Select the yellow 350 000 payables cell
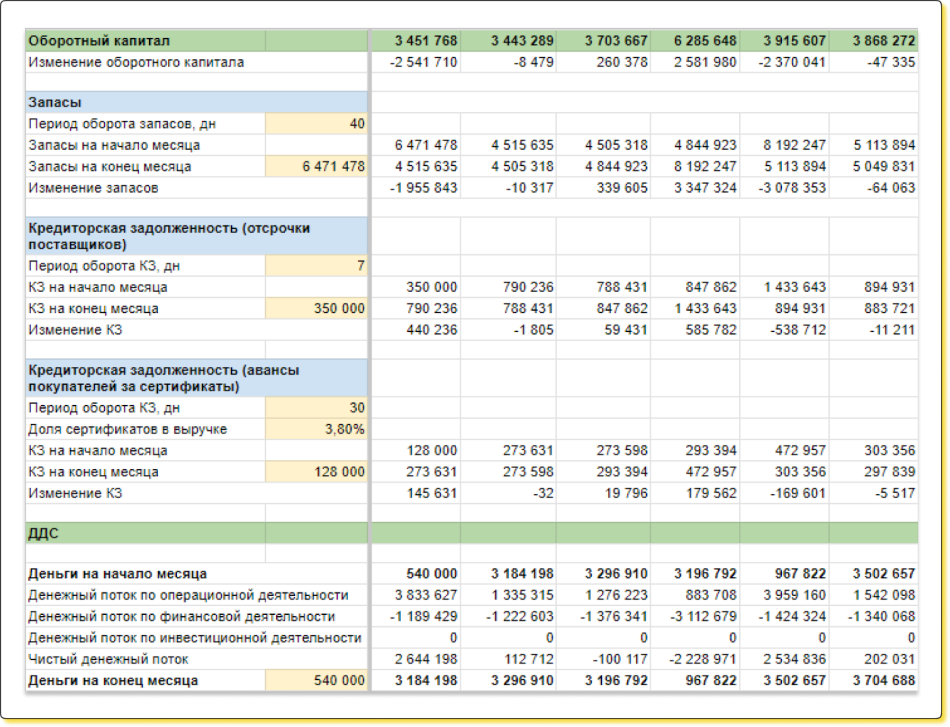 point(316,308)
